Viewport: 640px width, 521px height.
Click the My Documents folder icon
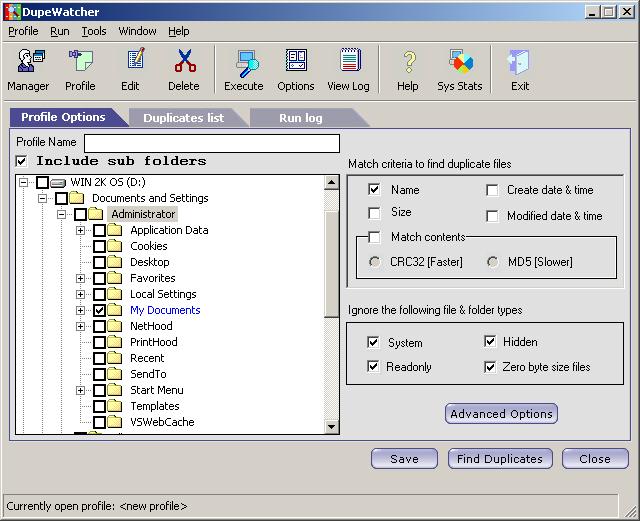click(115, 310)
